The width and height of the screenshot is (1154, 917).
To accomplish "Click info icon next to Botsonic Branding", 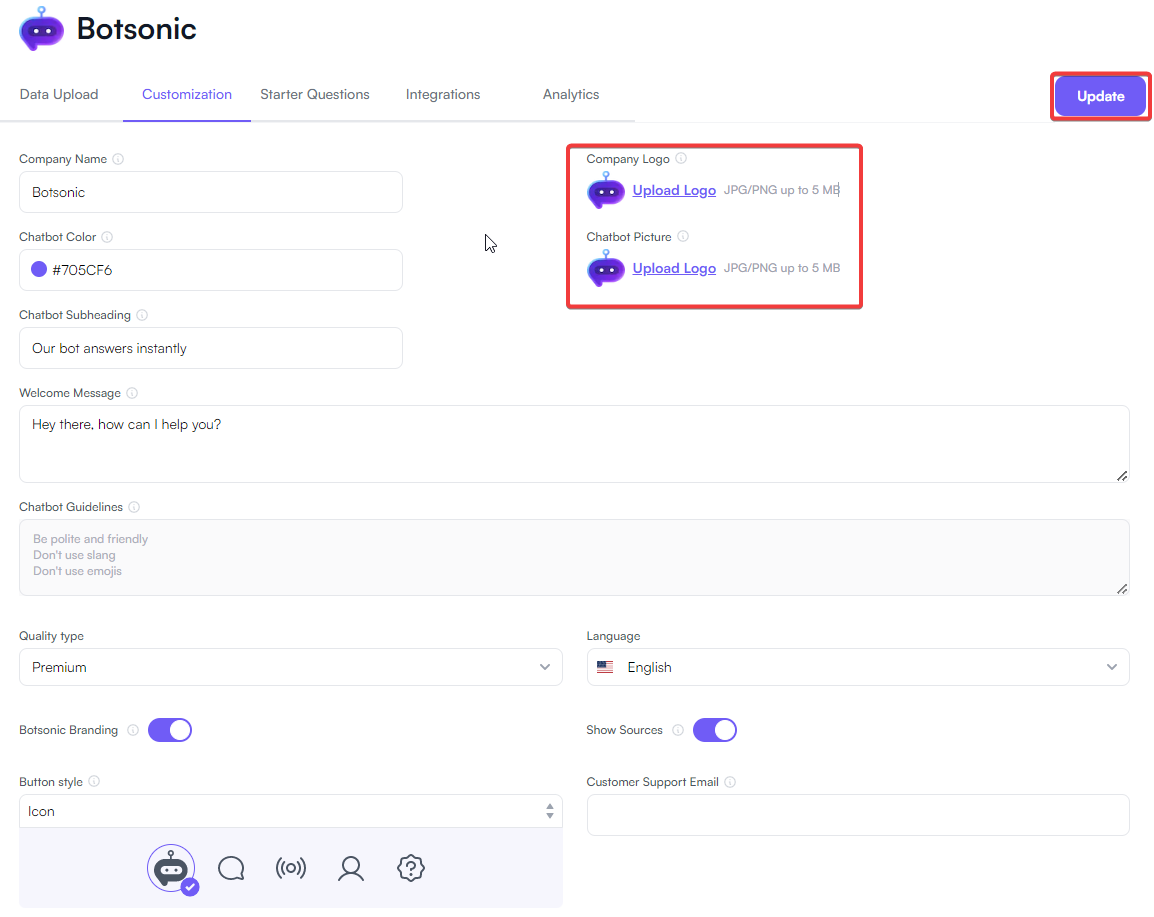I will coord(132,730).
